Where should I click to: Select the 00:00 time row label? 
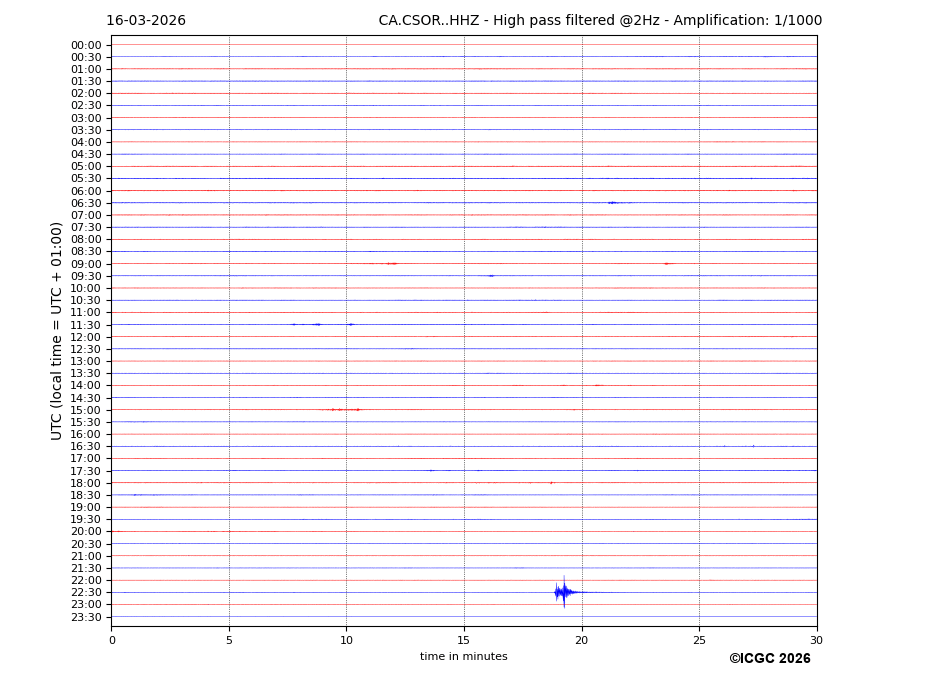[86, 45]
